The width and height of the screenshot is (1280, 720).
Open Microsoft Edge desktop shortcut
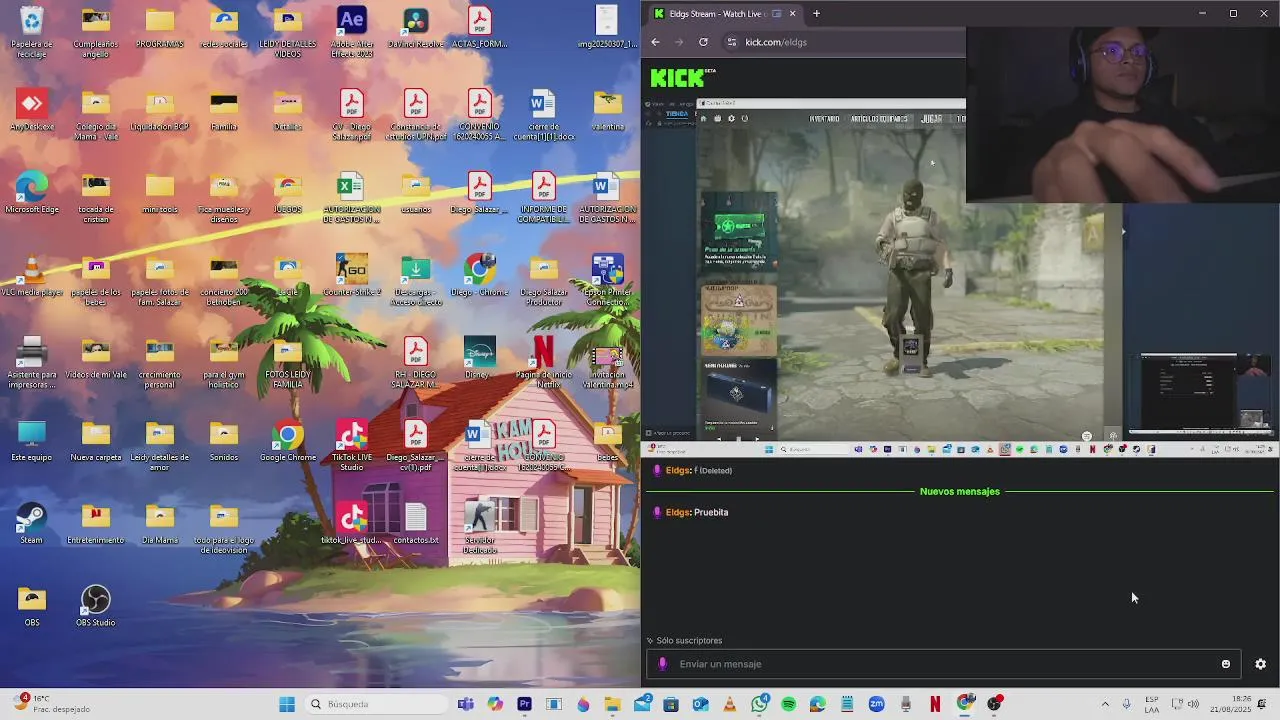pos(32,193)
